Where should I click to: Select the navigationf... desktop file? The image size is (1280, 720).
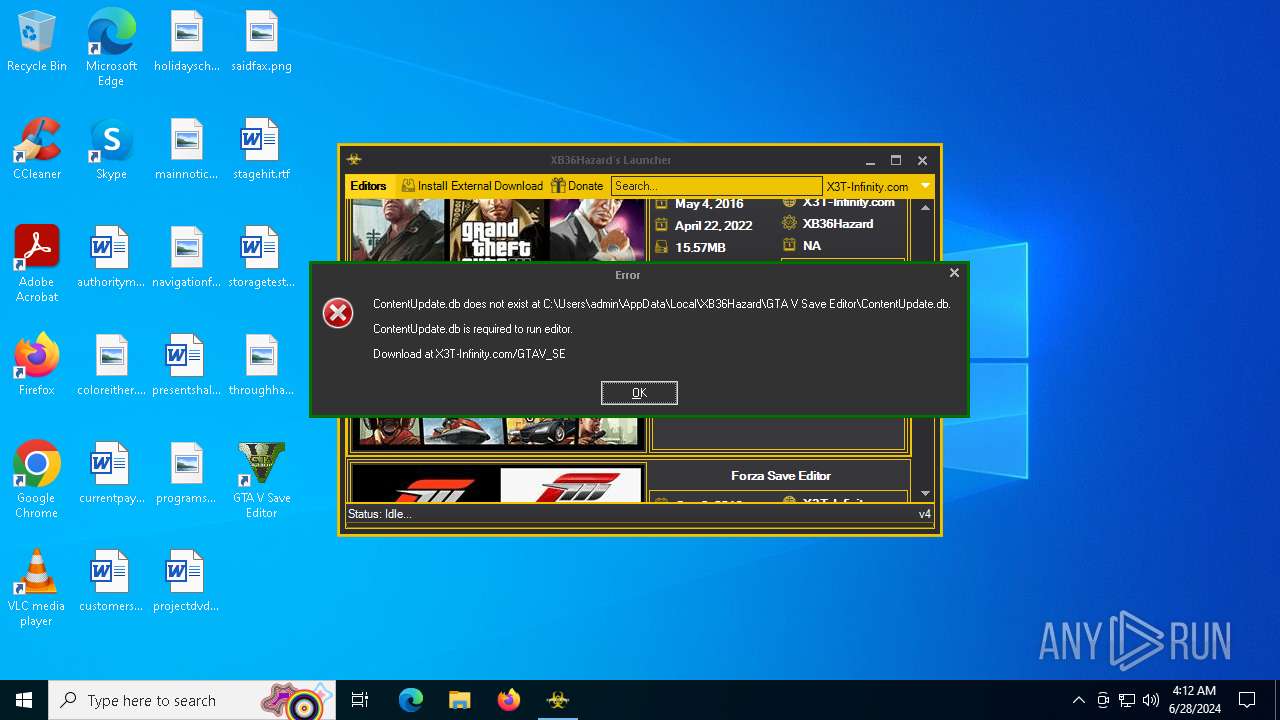(x=187, y=258)
